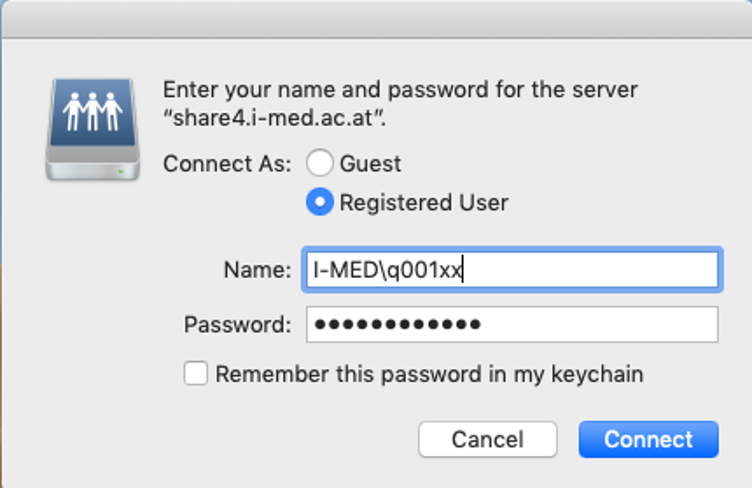Image resolution: width=752 pixels, height=489 pixels.
Task: Click the "Password:" field label
Action: [238, 324]
